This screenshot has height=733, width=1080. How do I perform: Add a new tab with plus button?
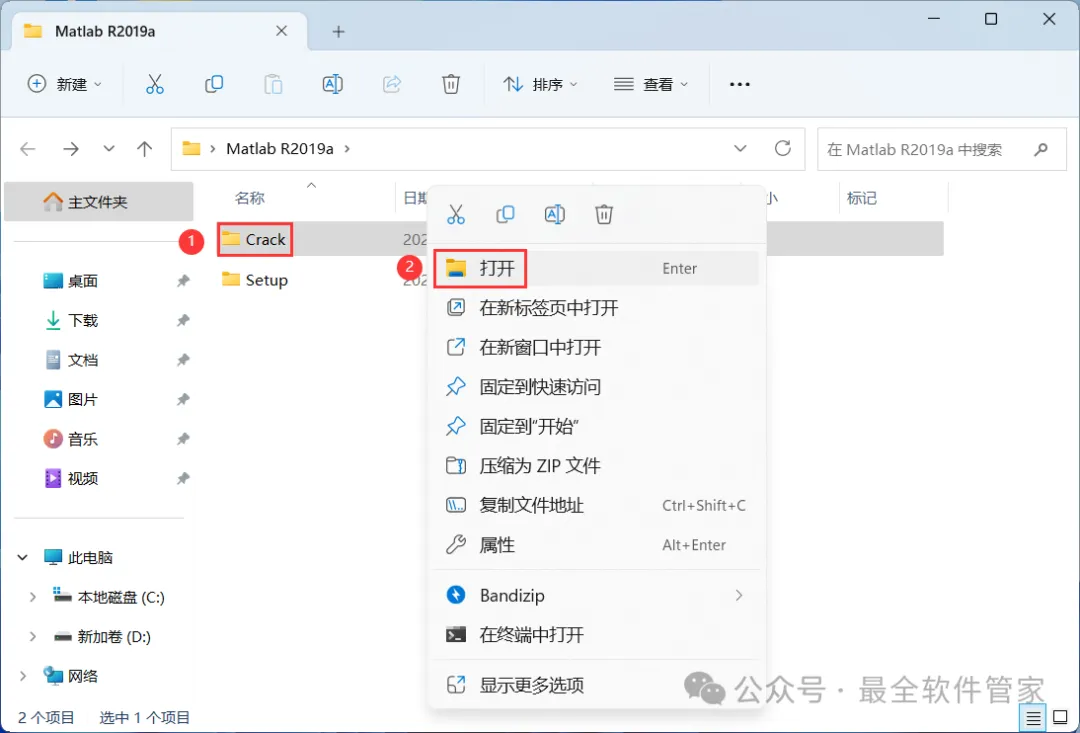(338, 32)
